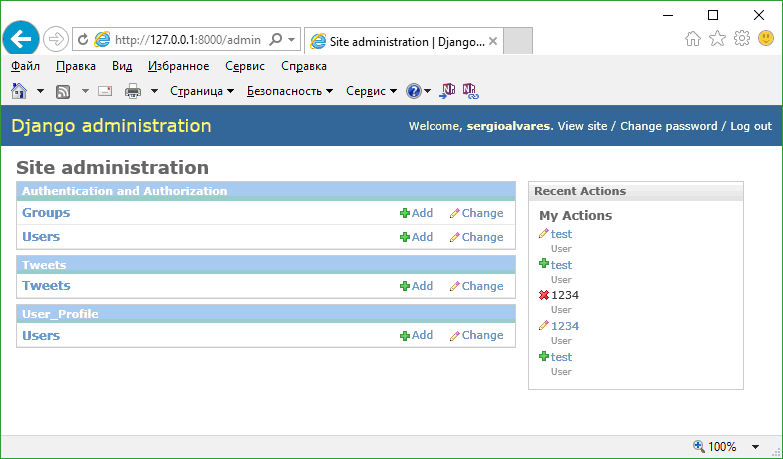Click the Refresh icon in address bar
Image resolution: width=783 pixels, height=459 pixels.
(83, 39)
